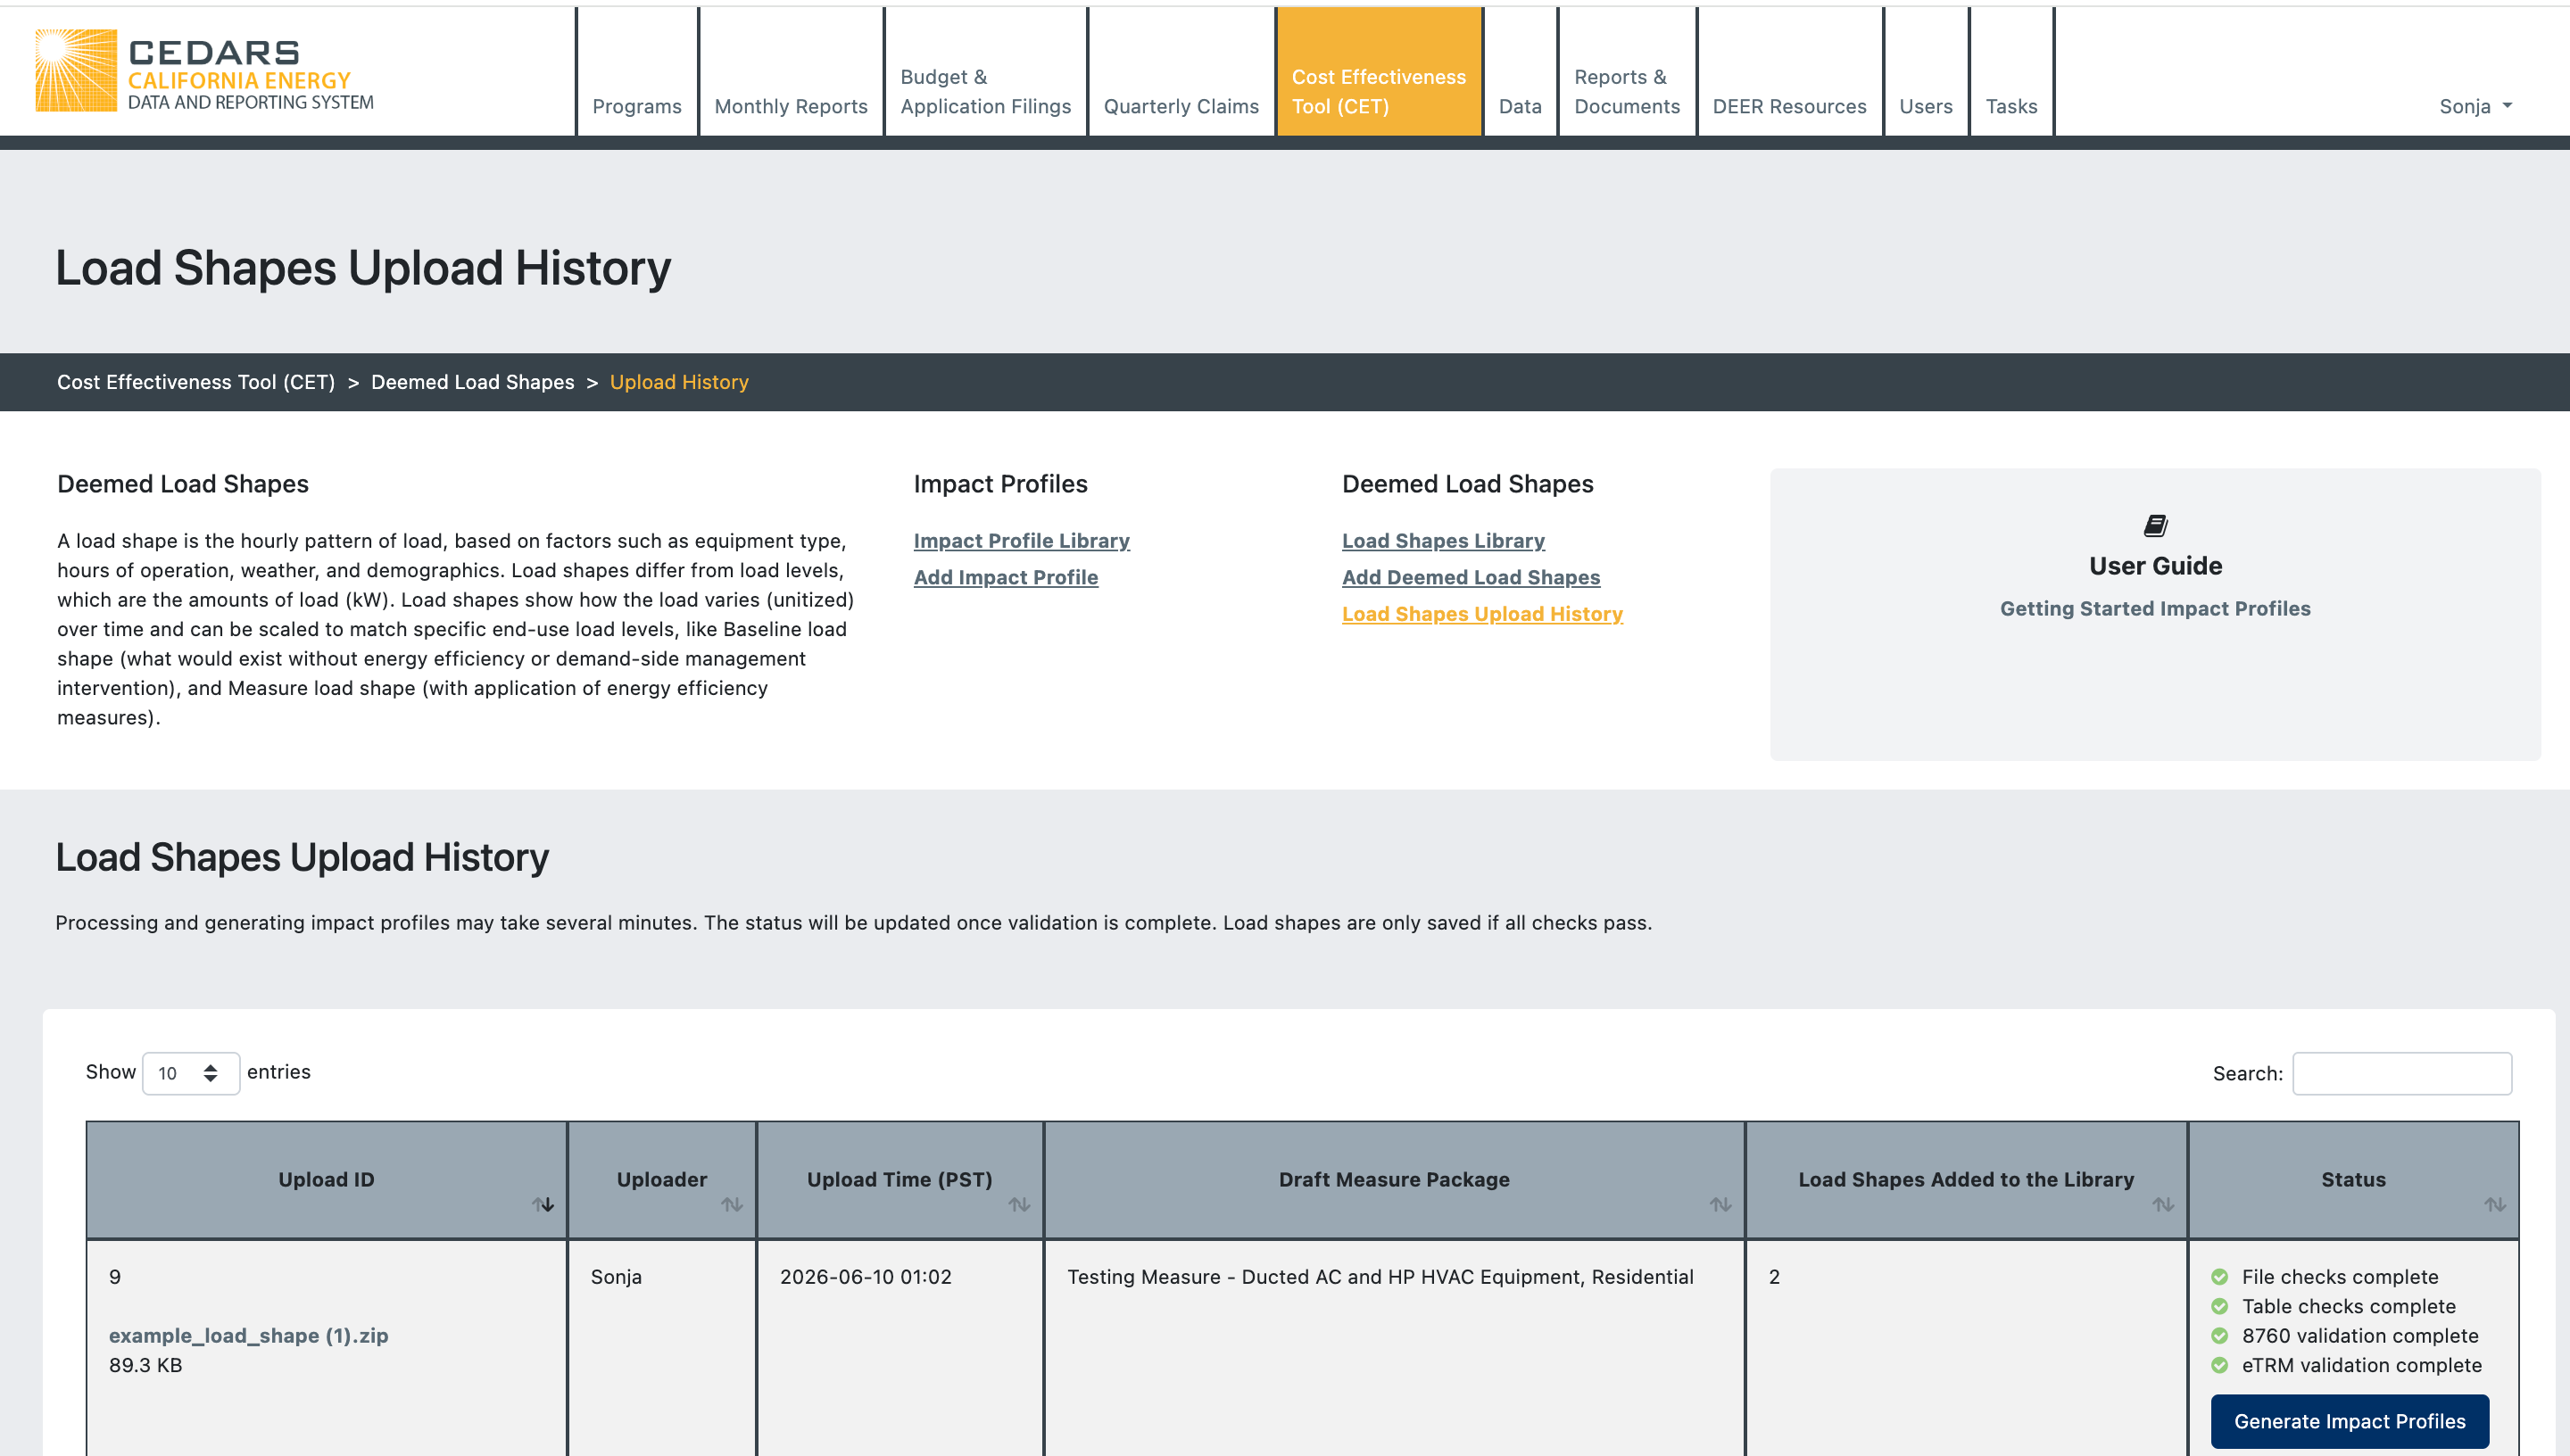Click the CEDARS sunburst logo
This screenshot has height=1456, width=2570.
pyautogui.click(x=76, y=70)
